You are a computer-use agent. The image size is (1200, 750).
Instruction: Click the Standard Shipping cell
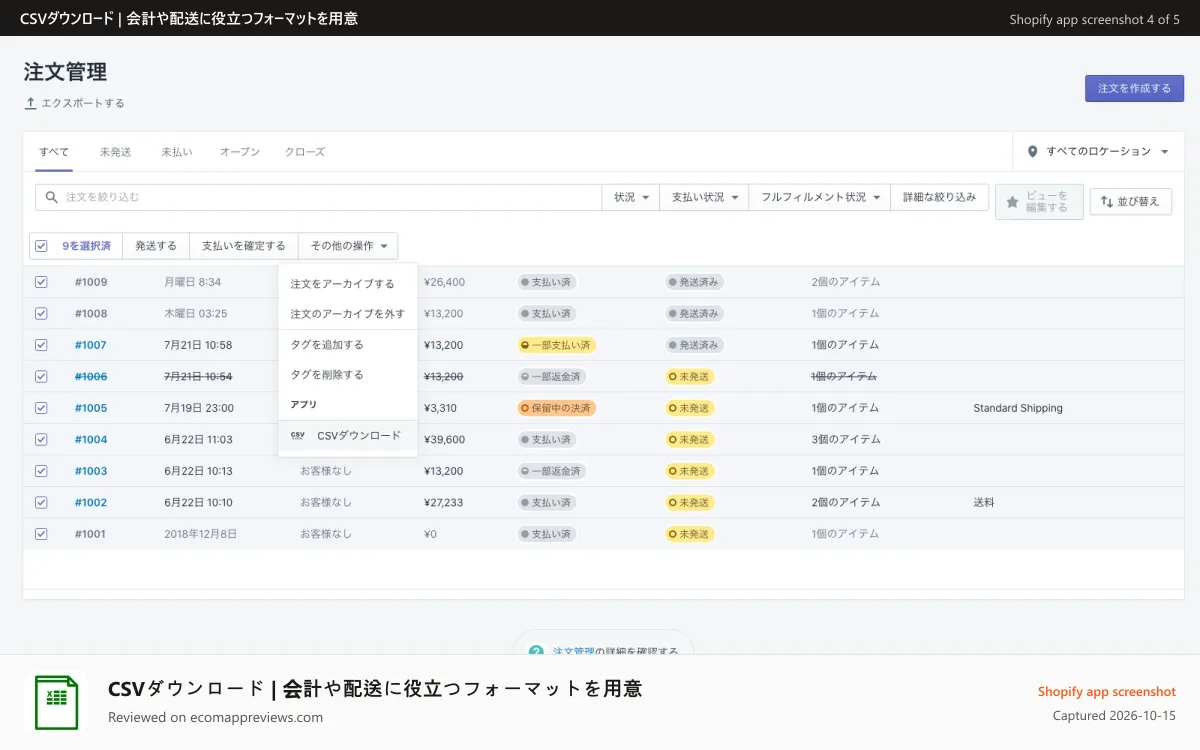click(x=1018, y=408)
